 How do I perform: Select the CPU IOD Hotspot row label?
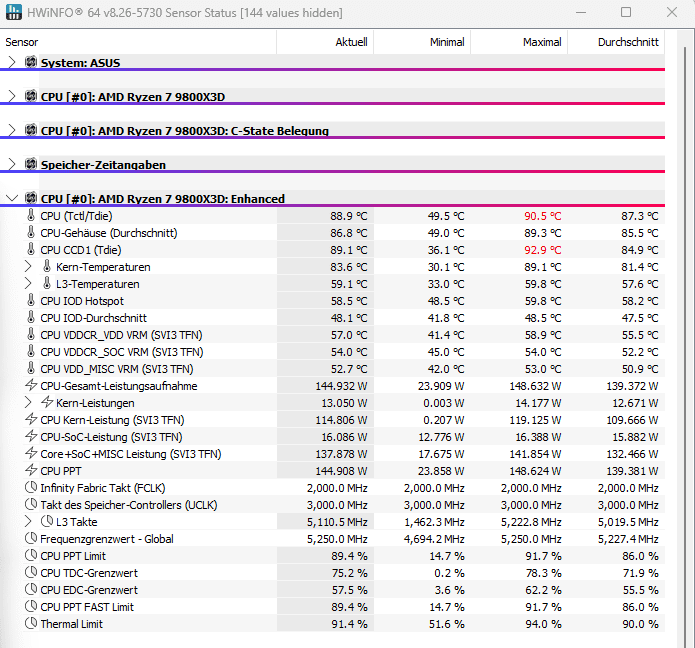tap(82, 301)
